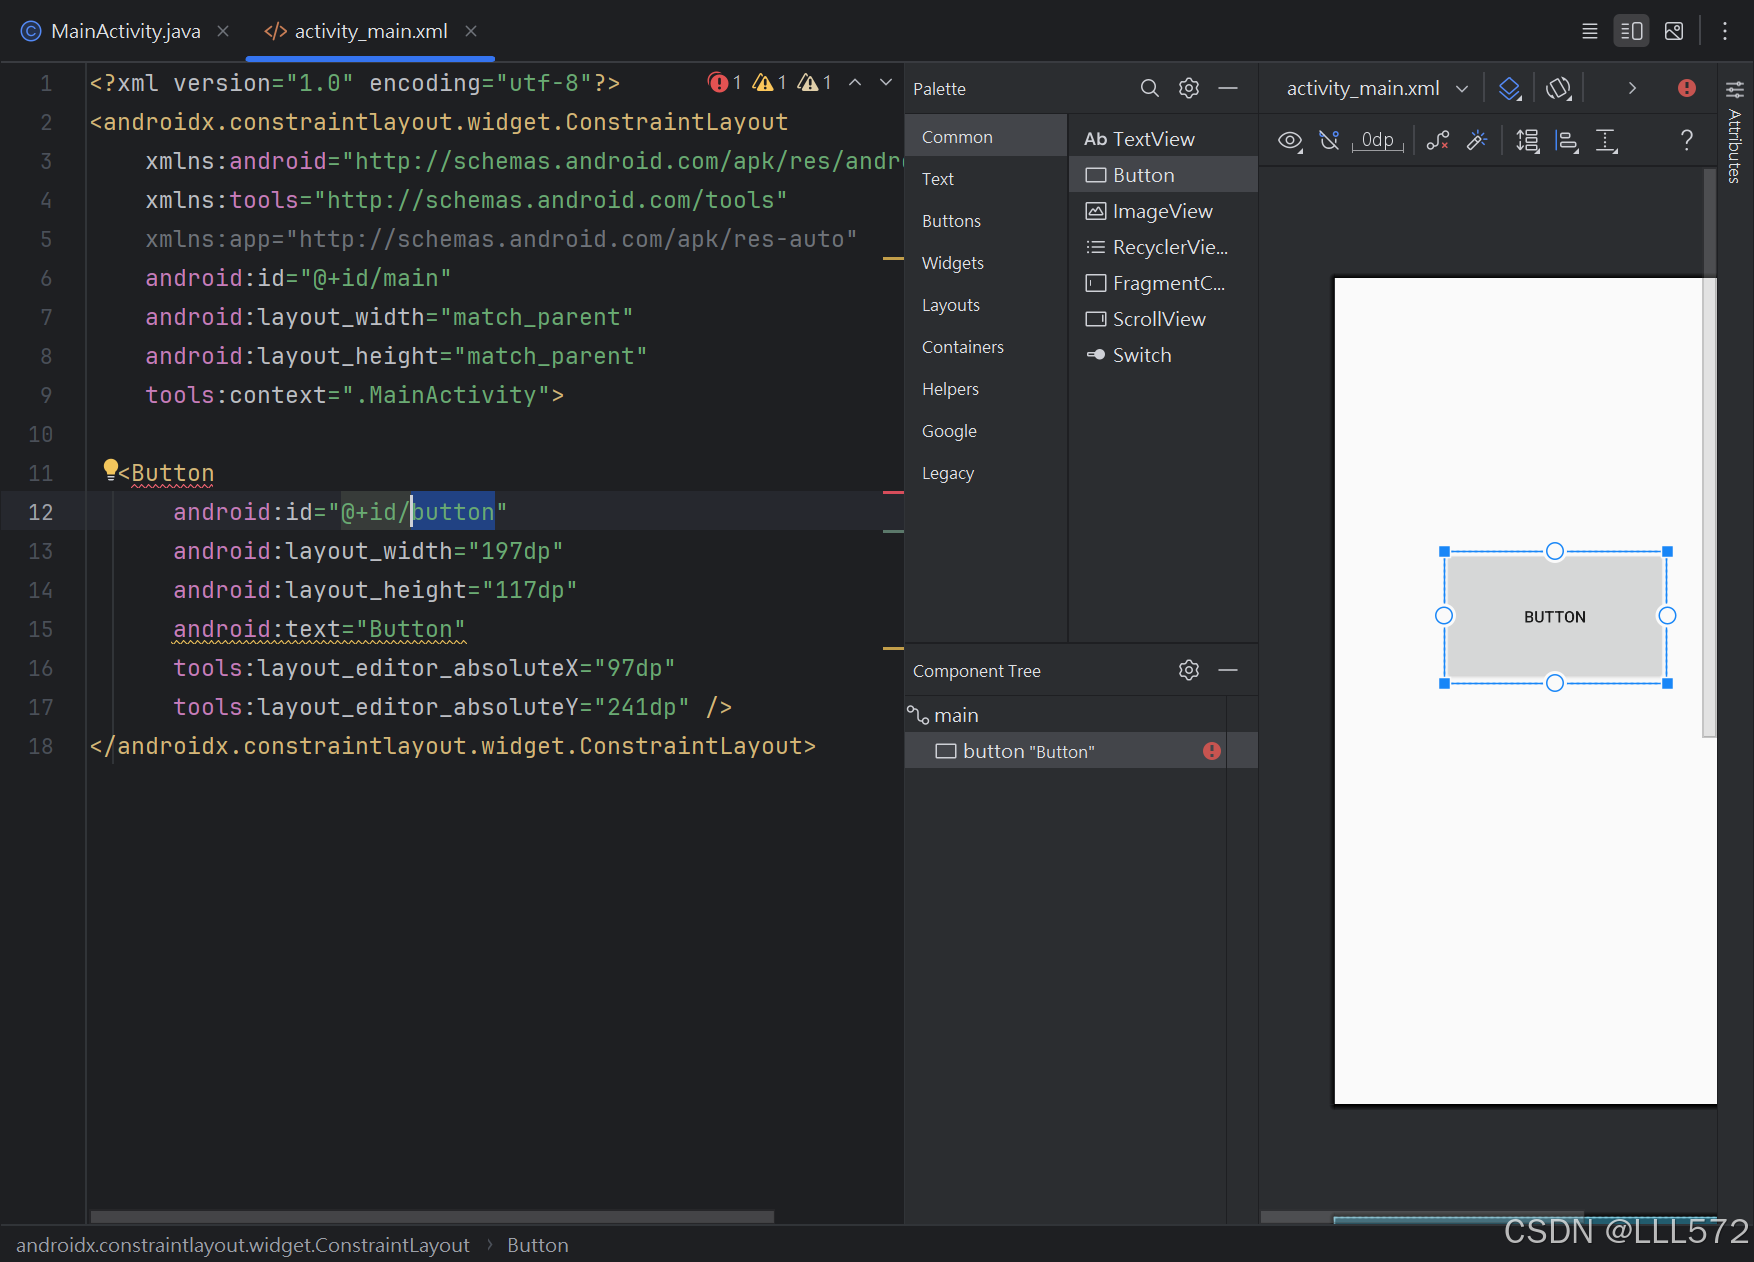Viewport: 1754px width, 1262px height.
Task: Close the activity_main.xml tab
Action: pos(471,31)
